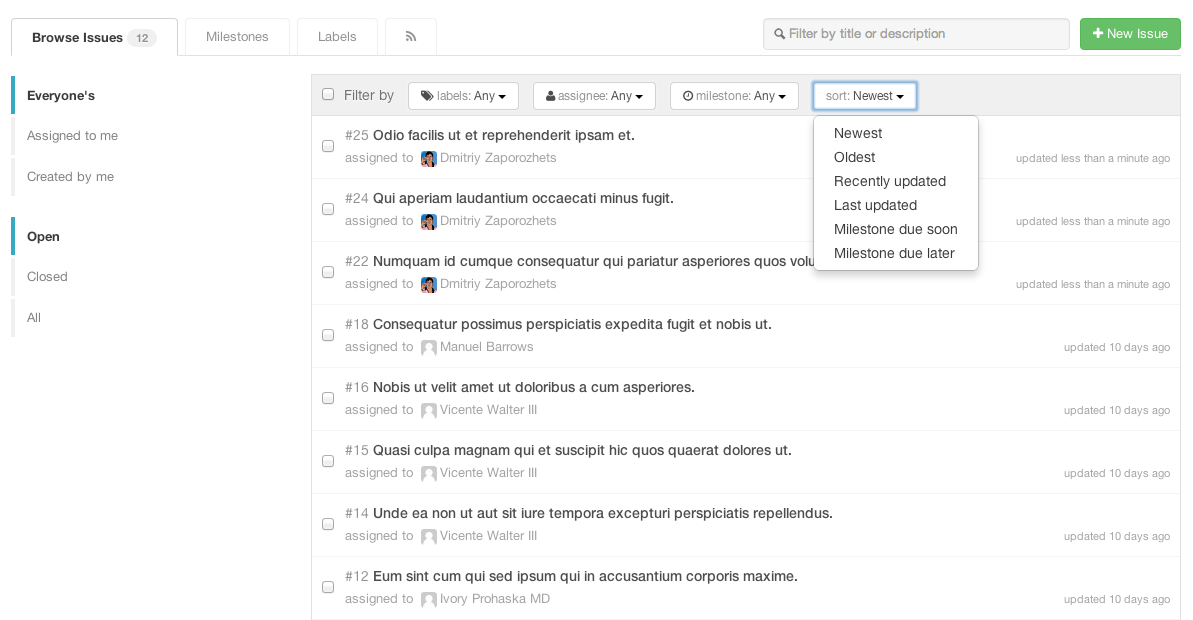Toggle the select-all issues checkbox
The width and height of the screenshot is (1193, 620).
328,95
